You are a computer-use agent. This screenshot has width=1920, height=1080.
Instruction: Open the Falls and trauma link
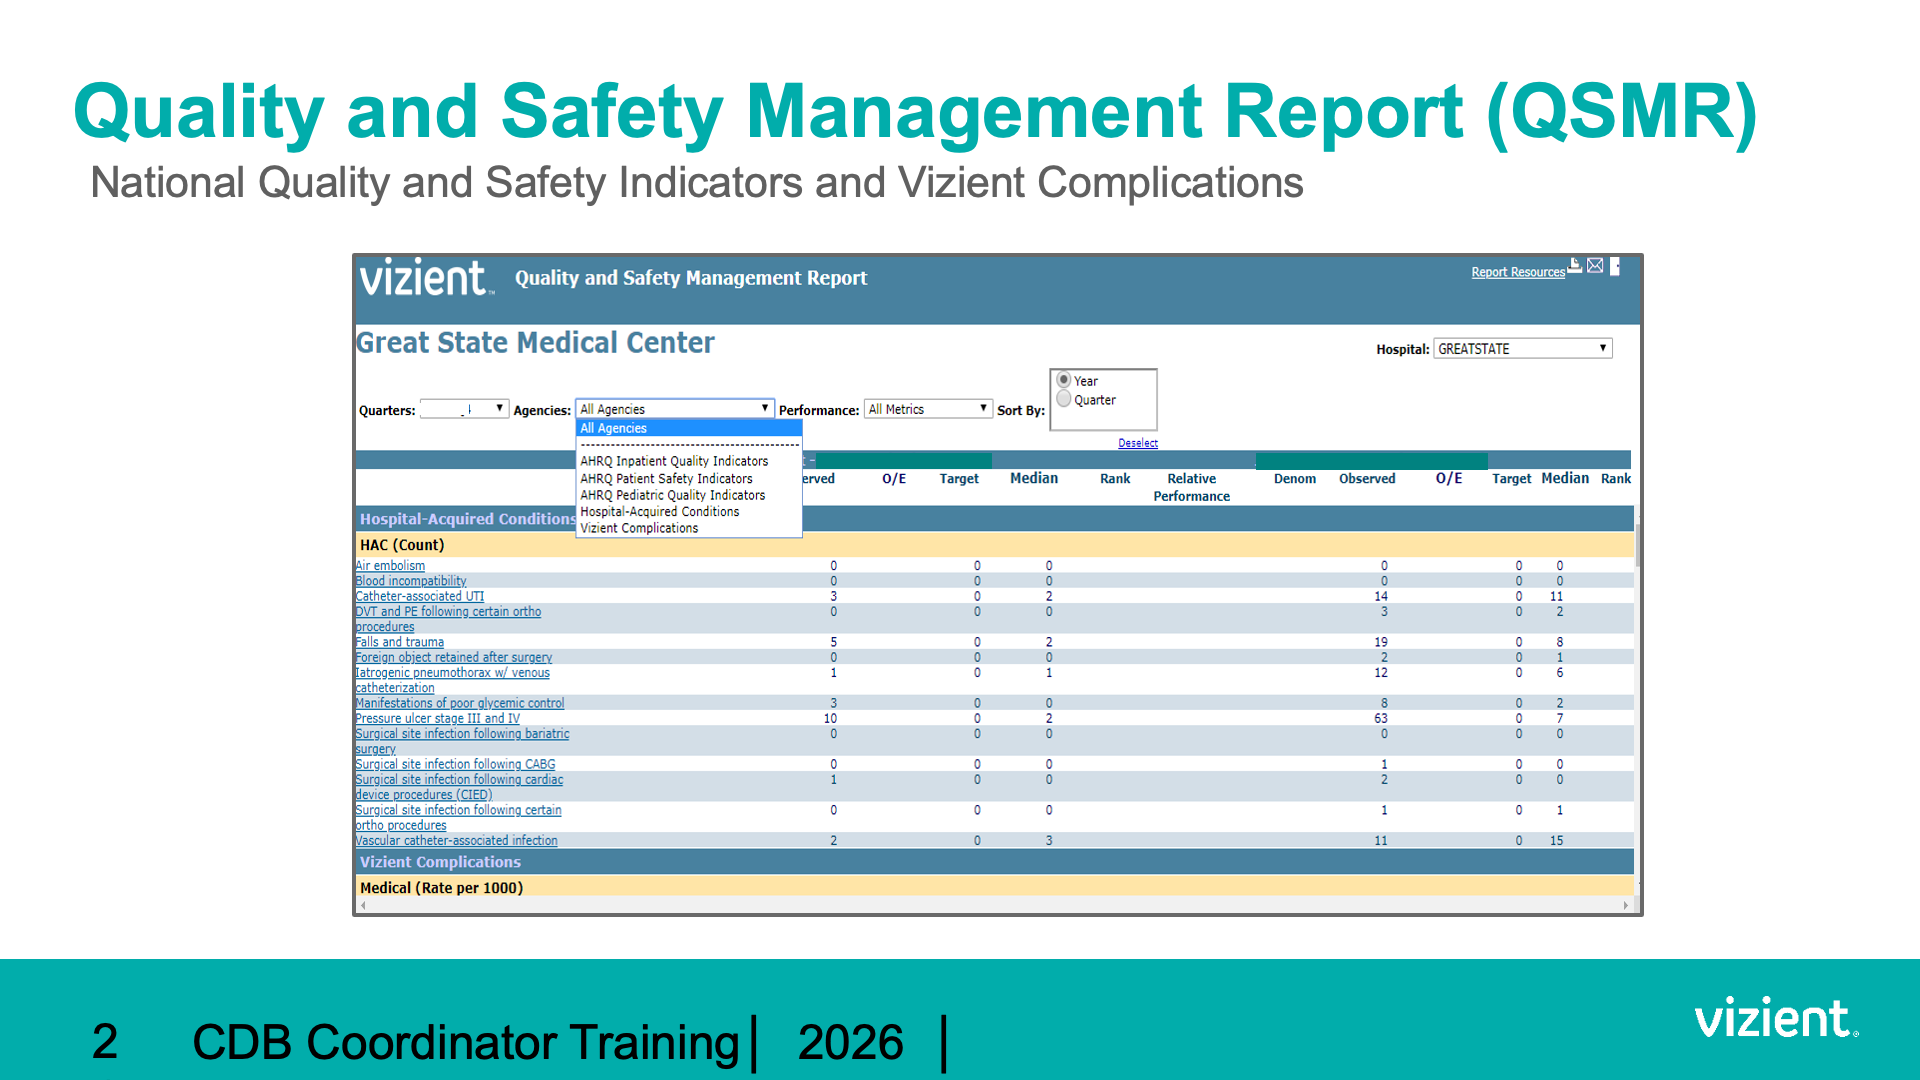399,642
